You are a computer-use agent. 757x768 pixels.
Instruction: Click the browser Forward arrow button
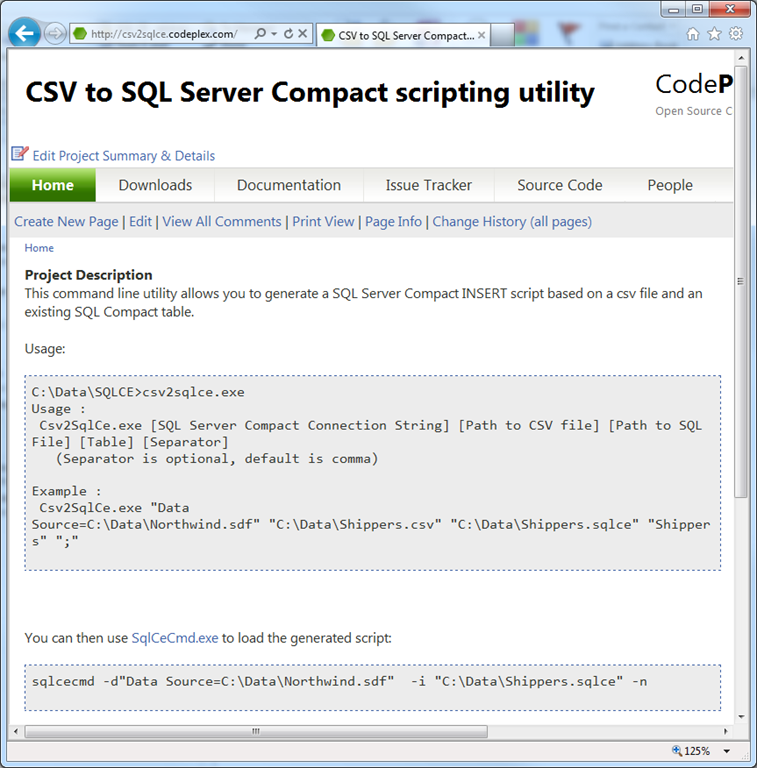55,34
